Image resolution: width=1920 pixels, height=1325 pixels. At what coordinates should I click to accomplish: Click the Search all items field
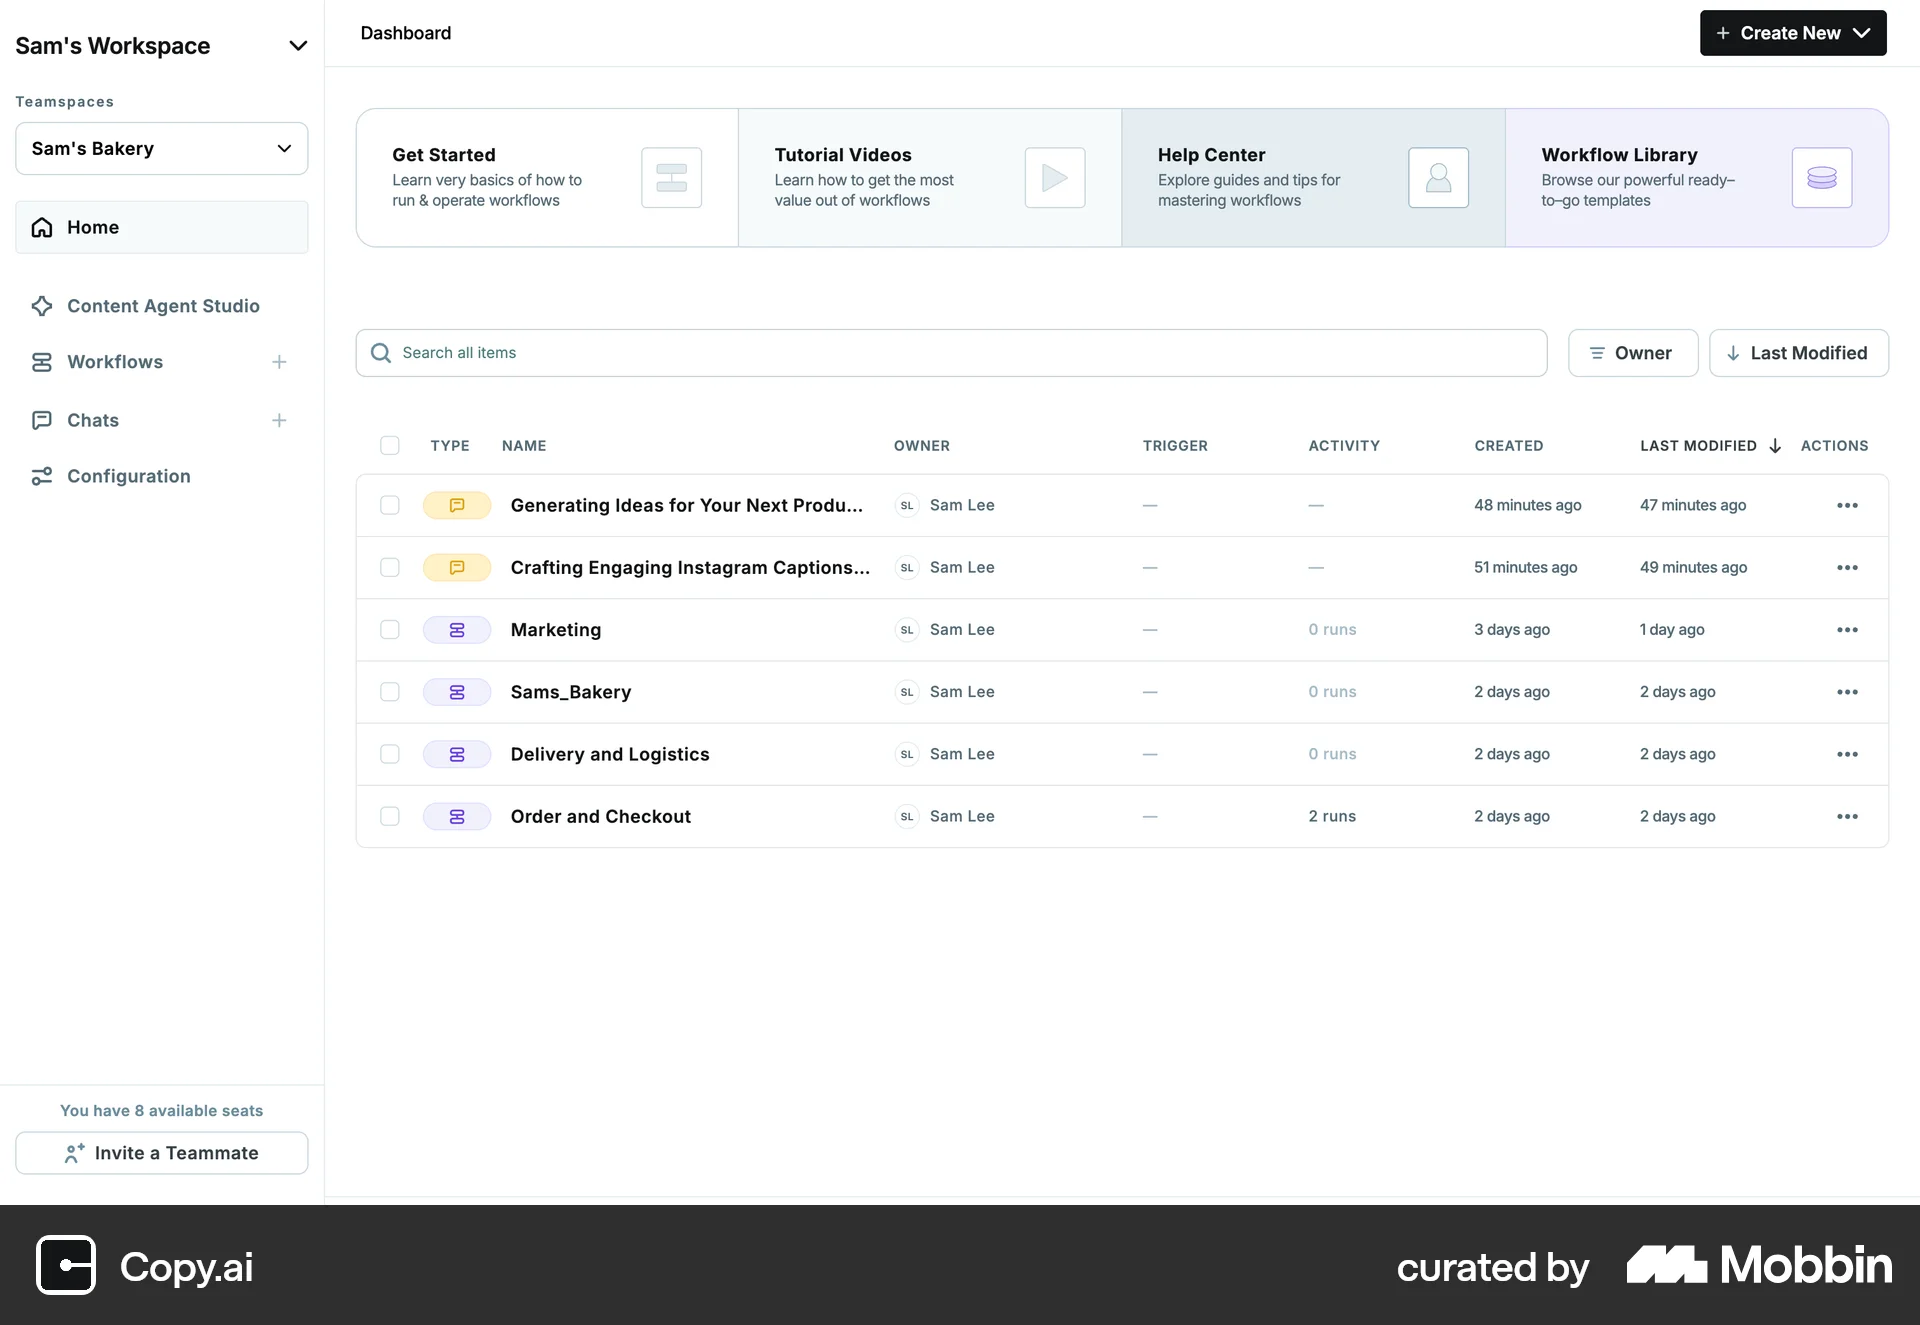[x=950, y=353]
